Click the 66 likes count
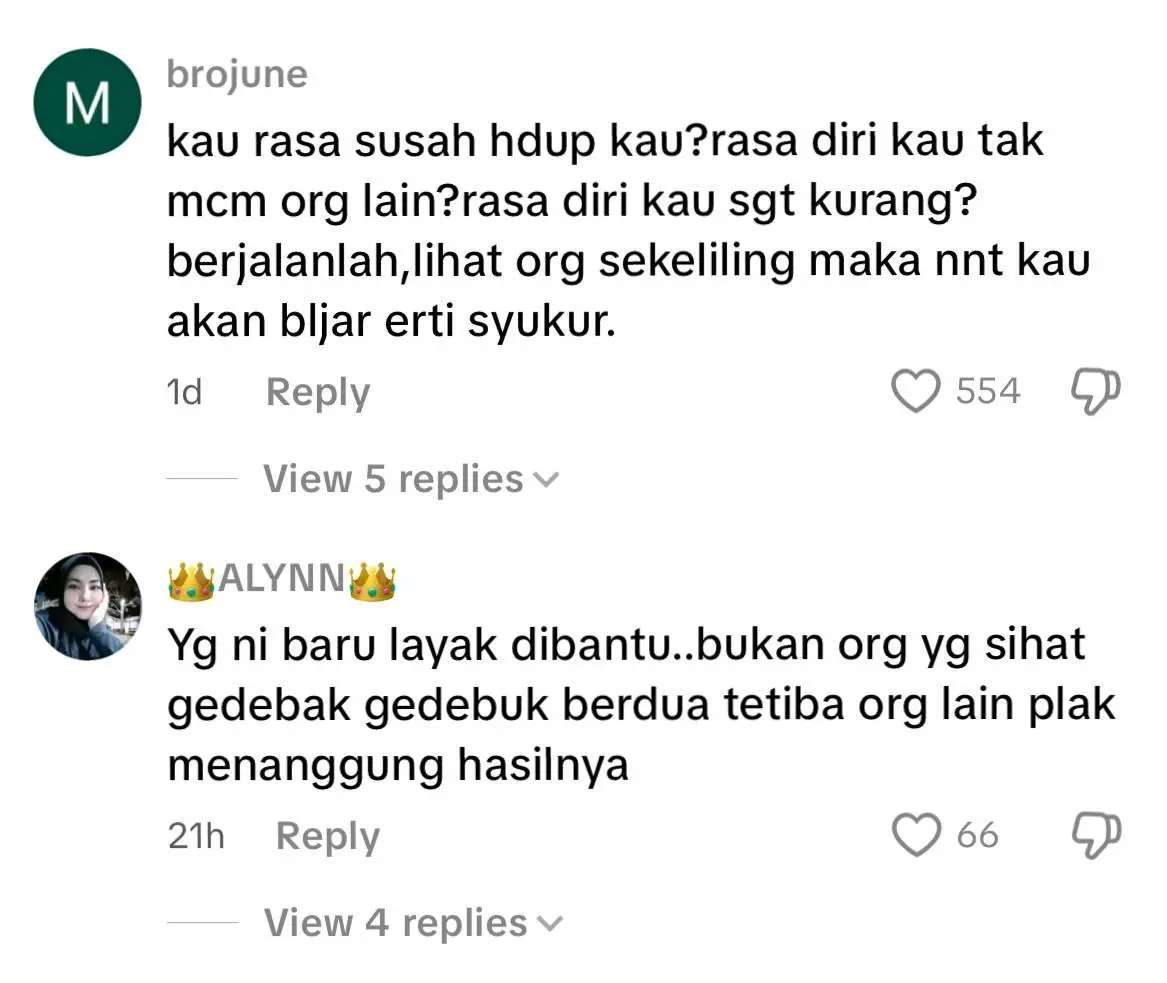This screenshot has width=1167, height=983. (977, 835)
